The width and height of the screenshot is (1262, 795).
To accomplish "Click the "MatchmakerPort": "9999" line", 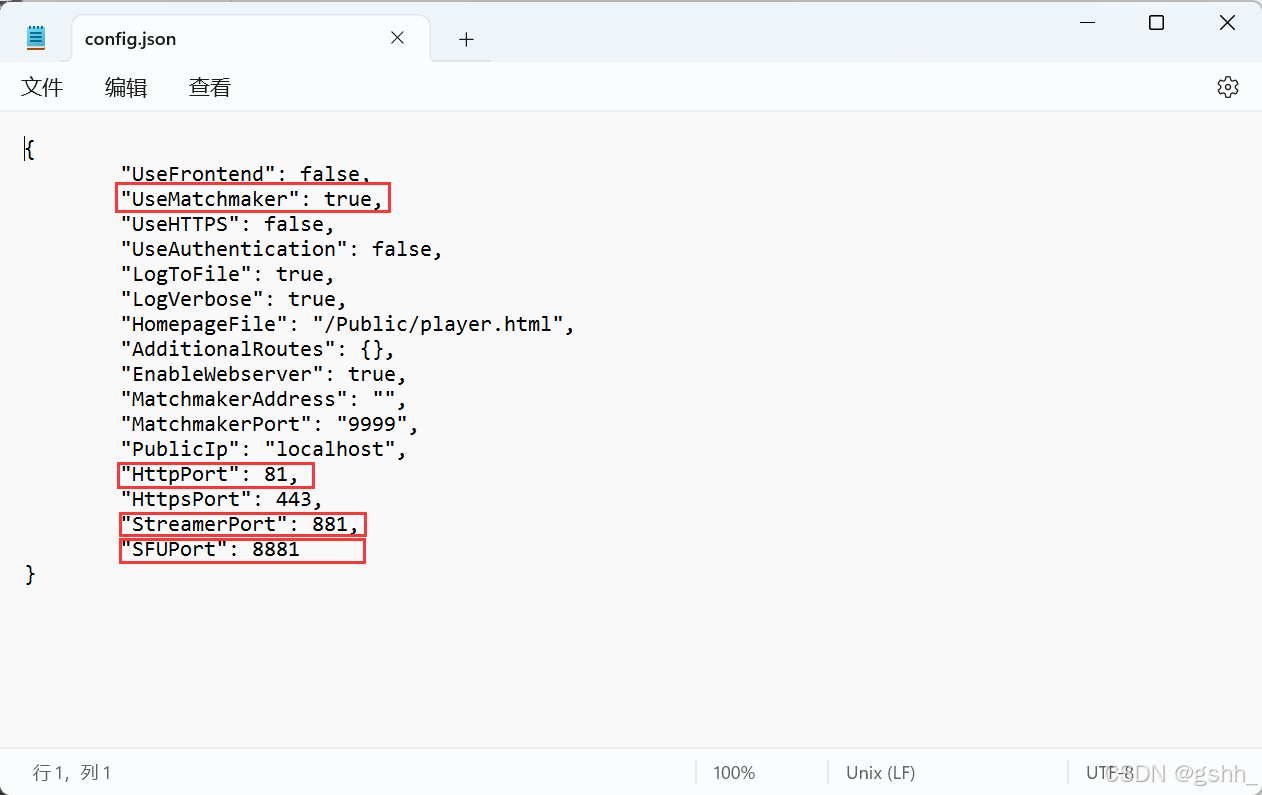I will (269, 424).
